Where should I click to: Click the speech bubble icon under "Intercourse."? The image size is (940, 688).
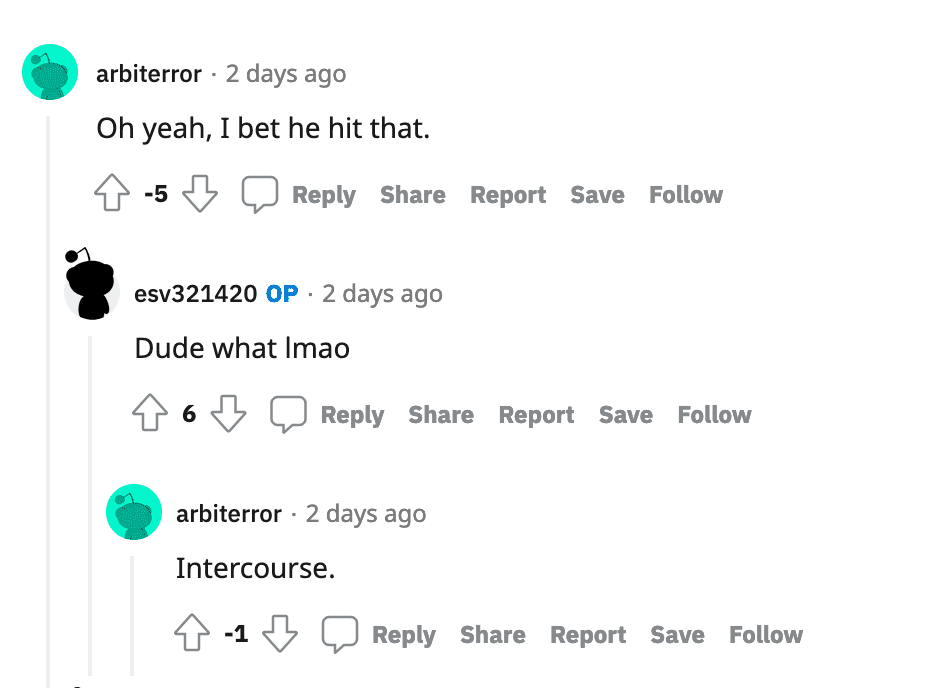pos(339,634)
